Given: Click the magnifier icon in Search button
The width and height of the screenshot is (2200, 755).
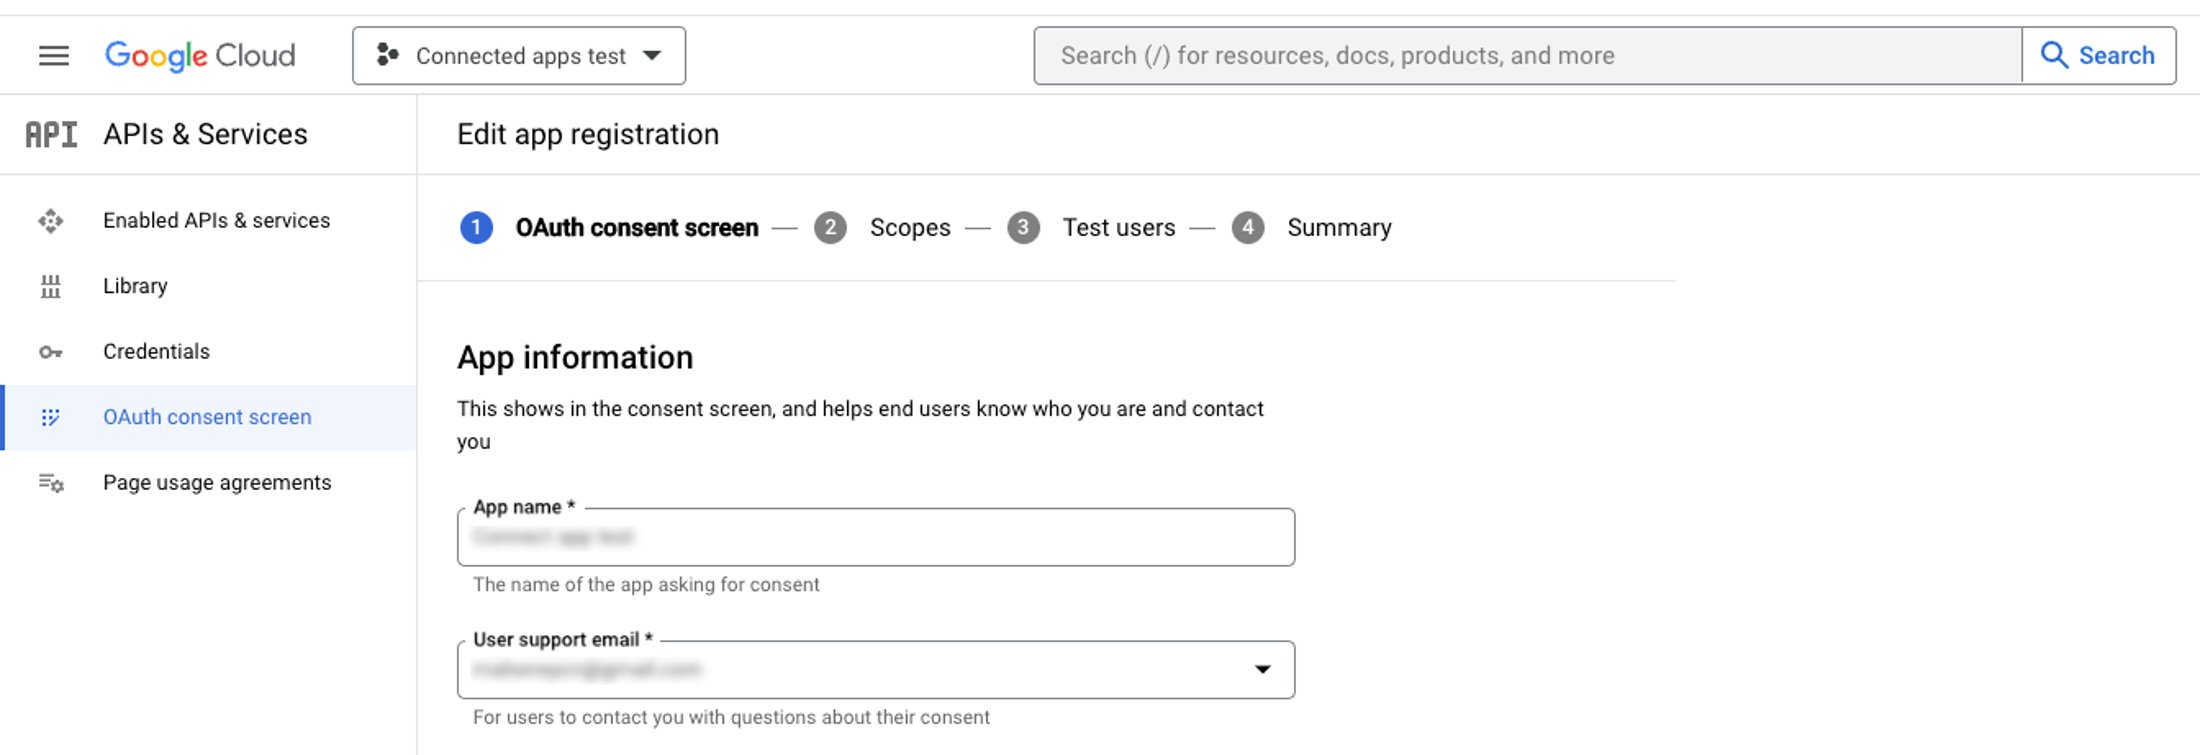Looking at the screenshot, I should point(2054,55).
